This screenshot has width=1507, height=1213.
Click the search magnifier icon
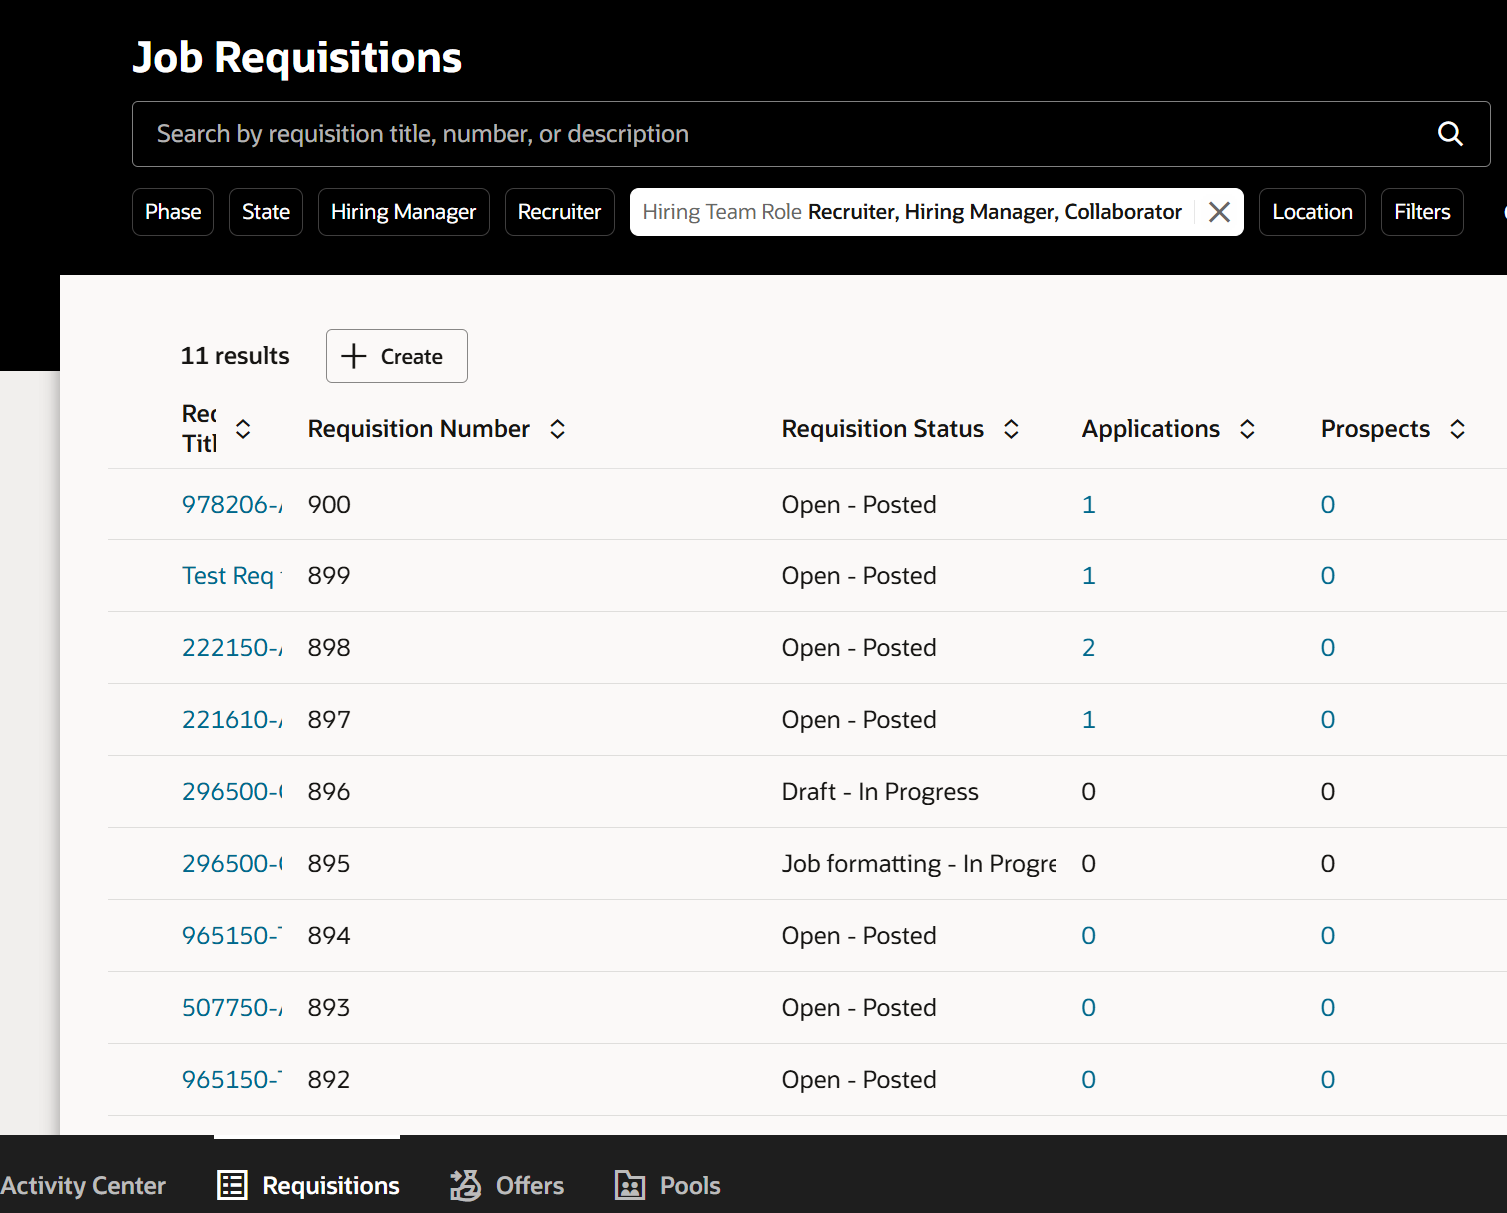click(1450, 134)
